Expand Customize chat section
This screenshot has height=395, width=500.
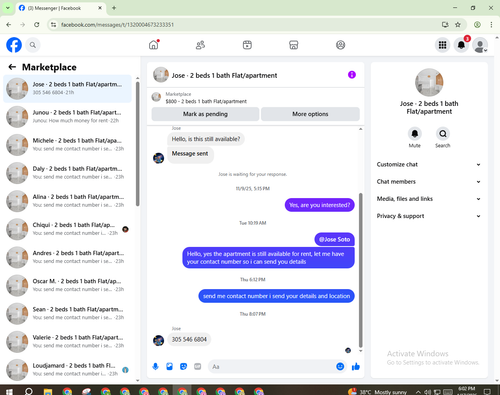click(429, 164)
